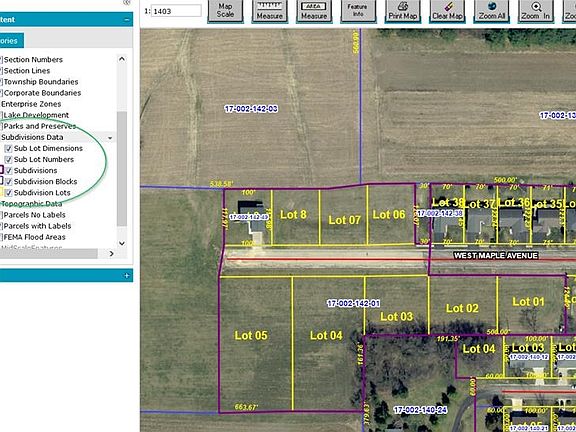Click parcel label 17-002-142-01

[x=353, y=303]
